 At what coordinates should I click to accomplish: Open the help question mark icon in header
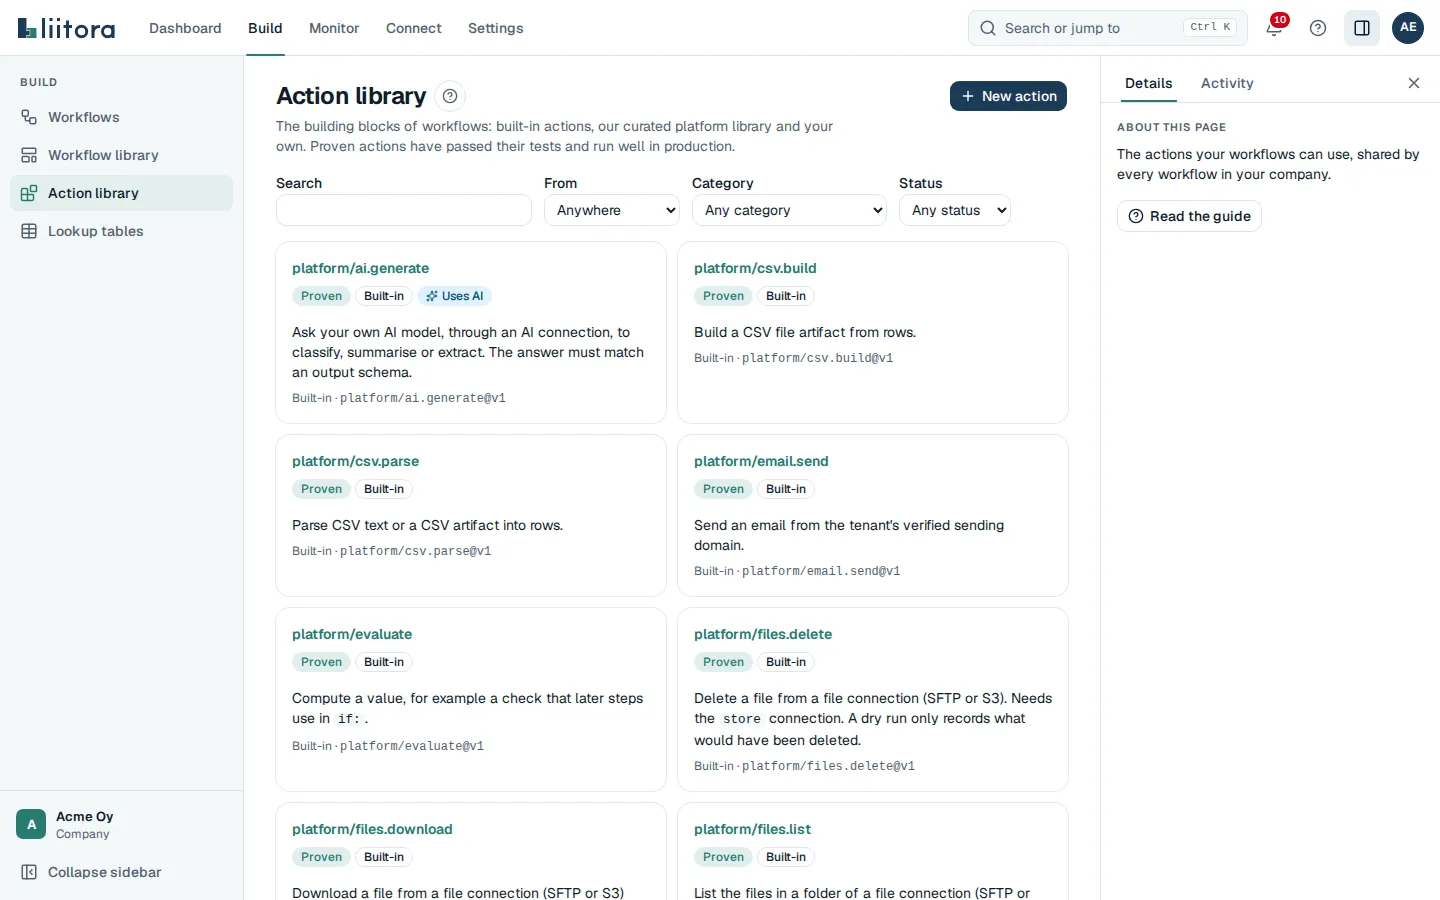1318,28
